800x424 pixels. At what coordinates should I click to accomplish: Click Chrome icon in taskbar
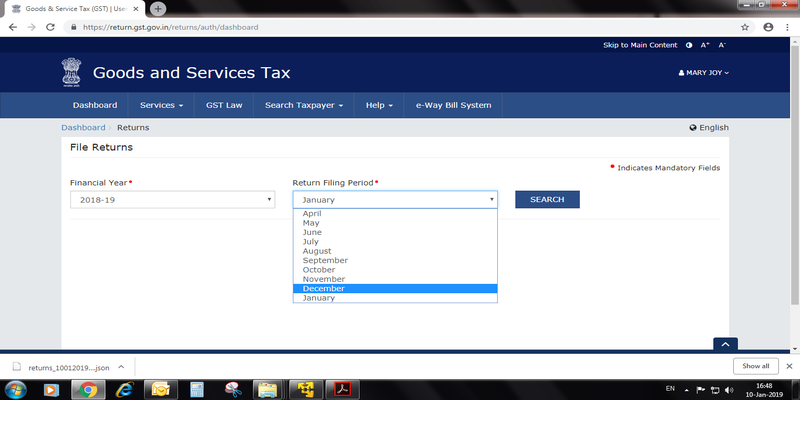88,390
